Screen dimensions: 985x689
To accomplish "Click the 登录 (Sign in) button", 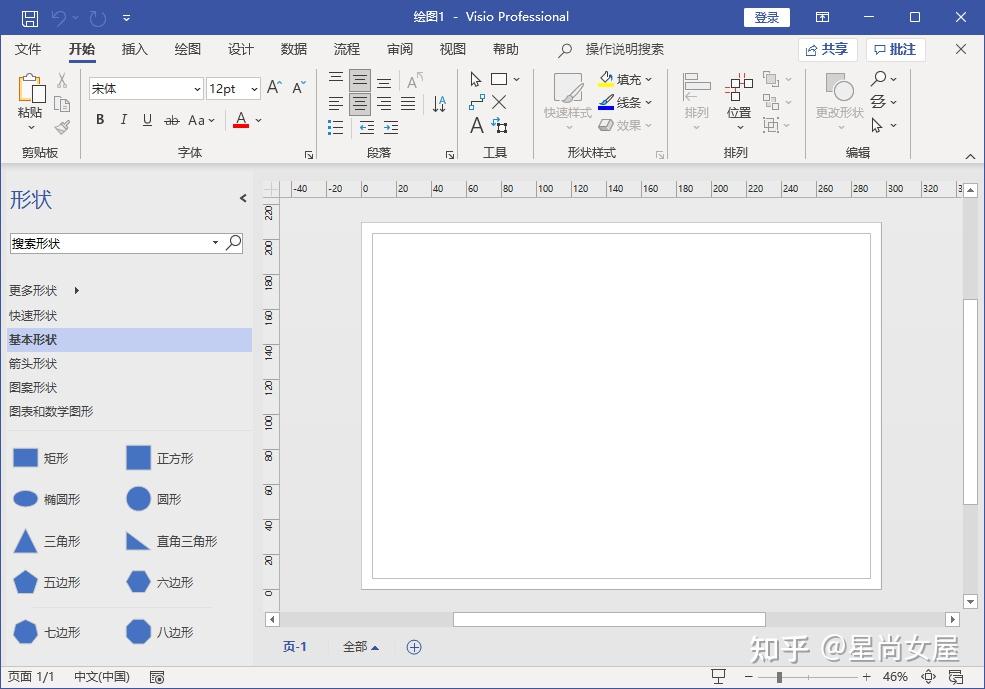I will 766,16.
